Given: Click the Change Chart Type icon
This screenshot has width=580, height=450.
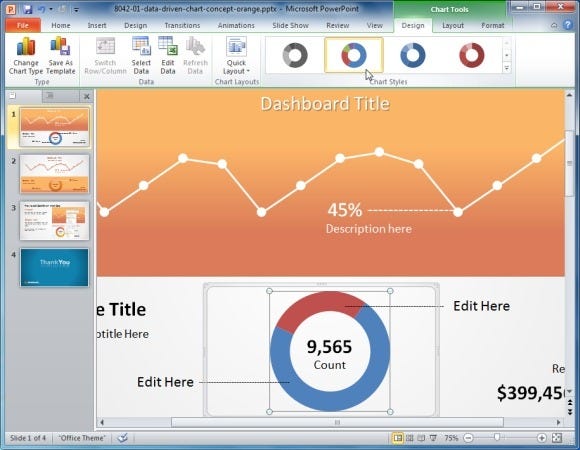Looking at the screenshot, I should point(26,47).
